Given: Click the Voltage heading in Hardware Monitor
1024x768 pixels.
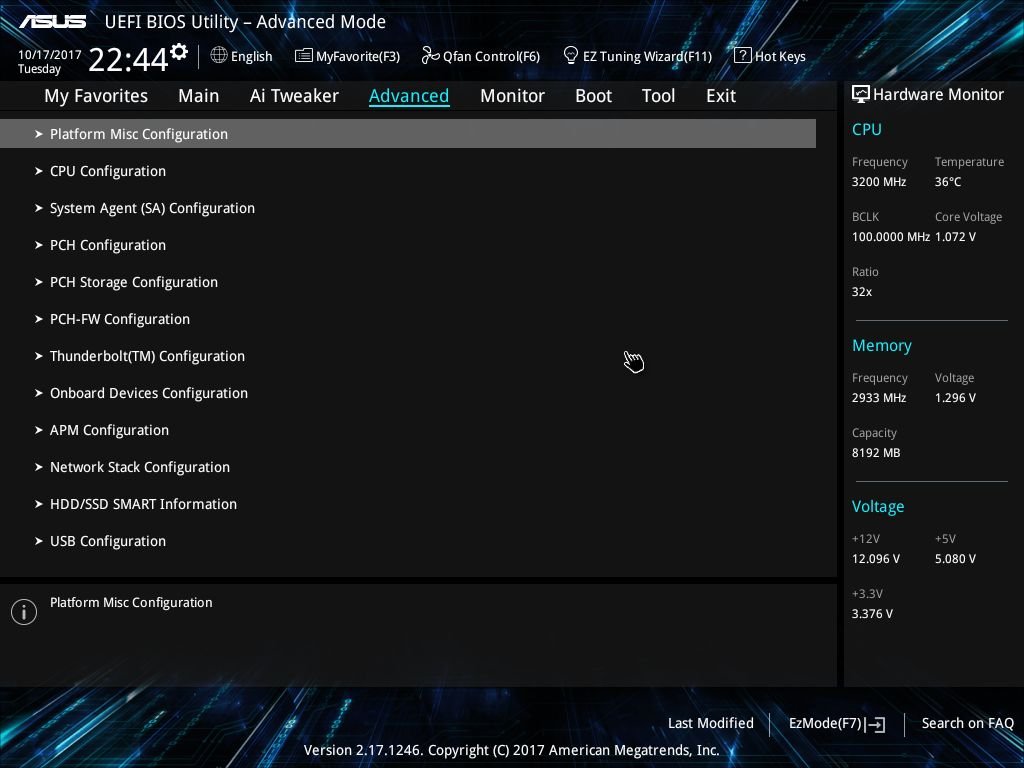Looking at the screenshot, I should (x=878, y=507).
